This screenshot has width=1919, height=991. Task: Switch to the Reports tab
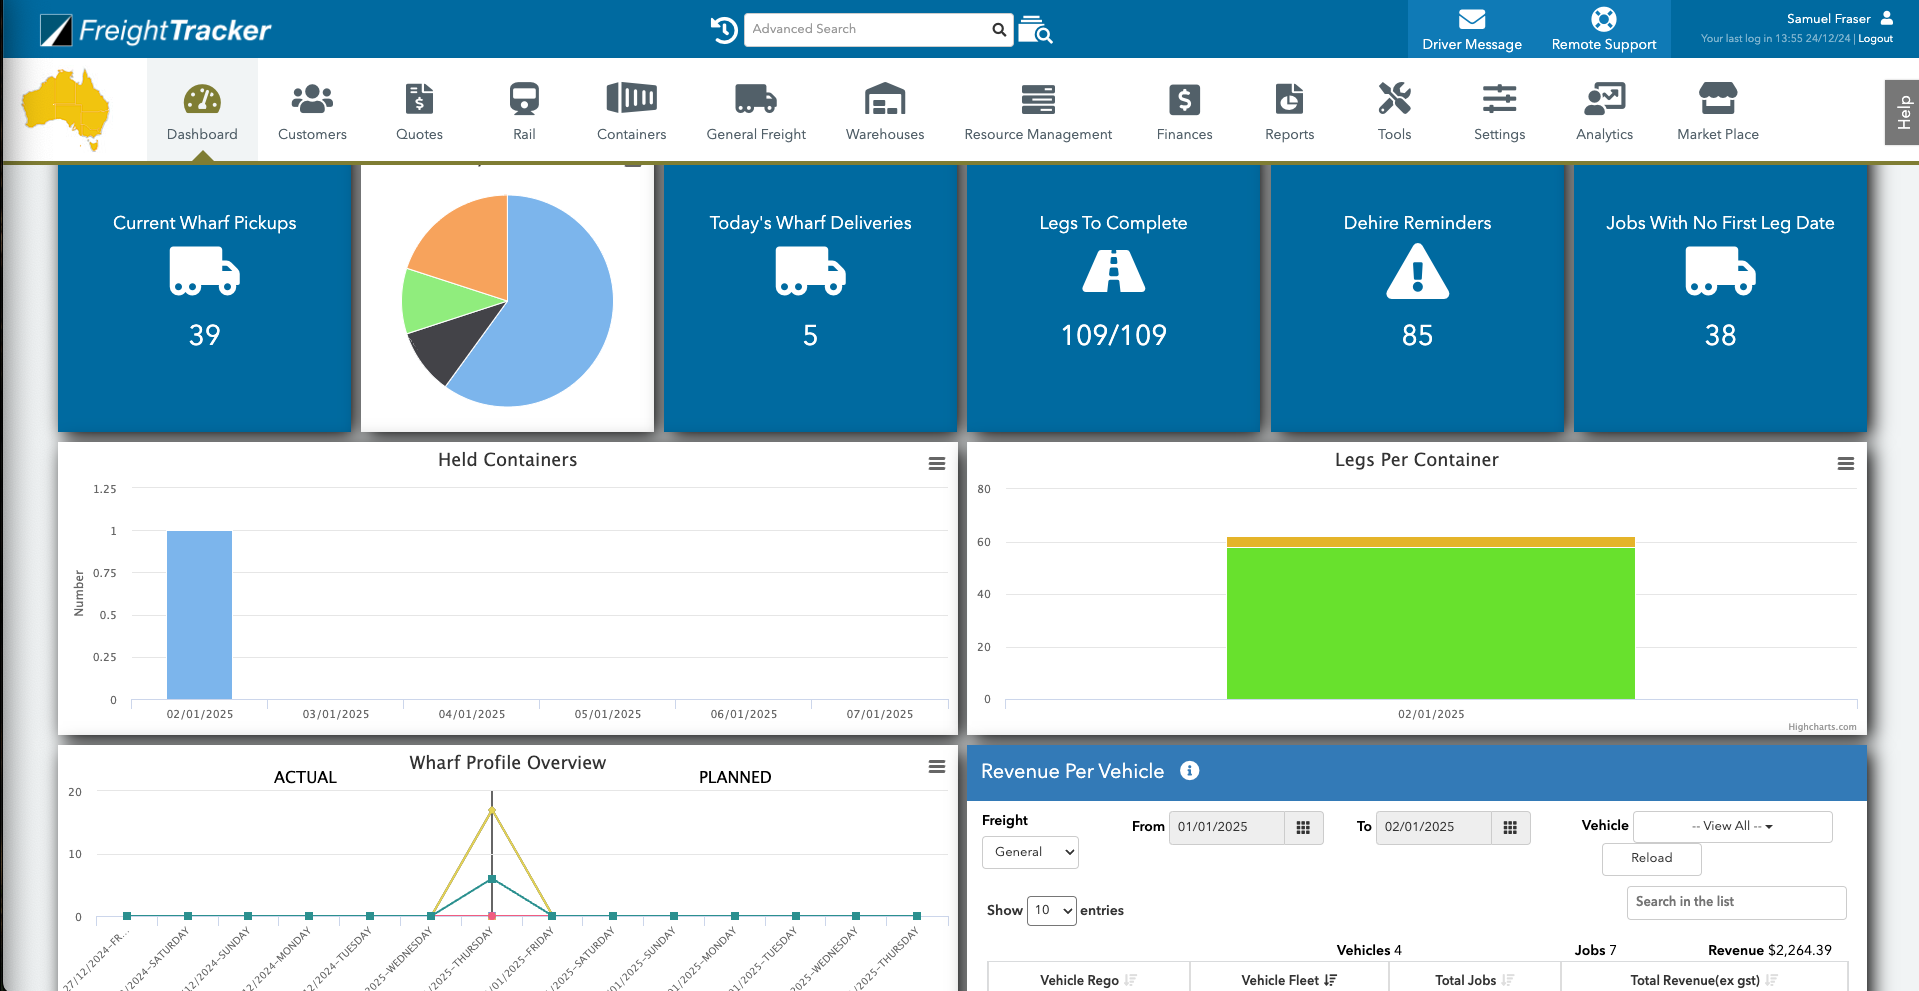pyautogui.click(x=1288, y=110)
